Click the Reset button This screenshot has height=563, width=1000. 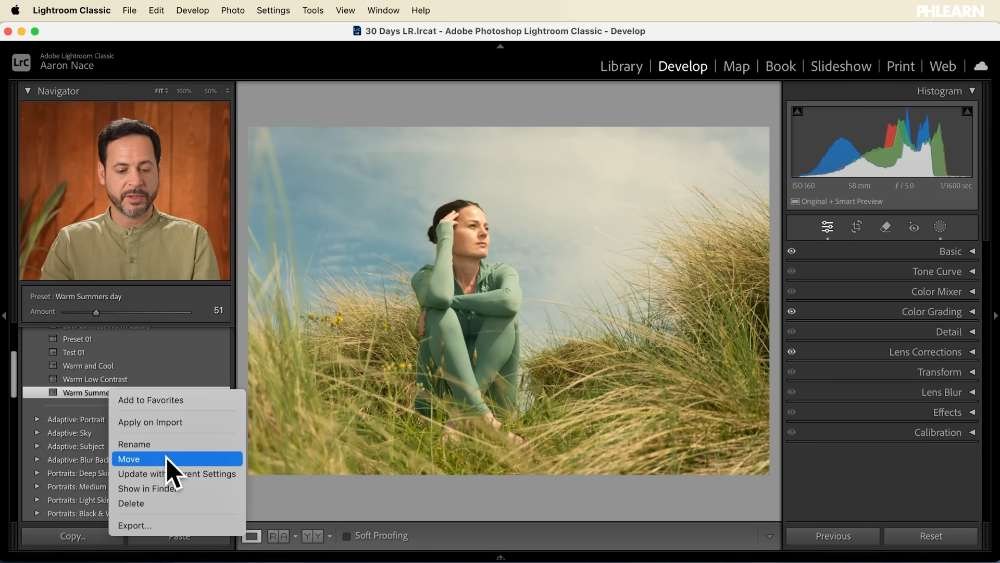click(930, 536)
